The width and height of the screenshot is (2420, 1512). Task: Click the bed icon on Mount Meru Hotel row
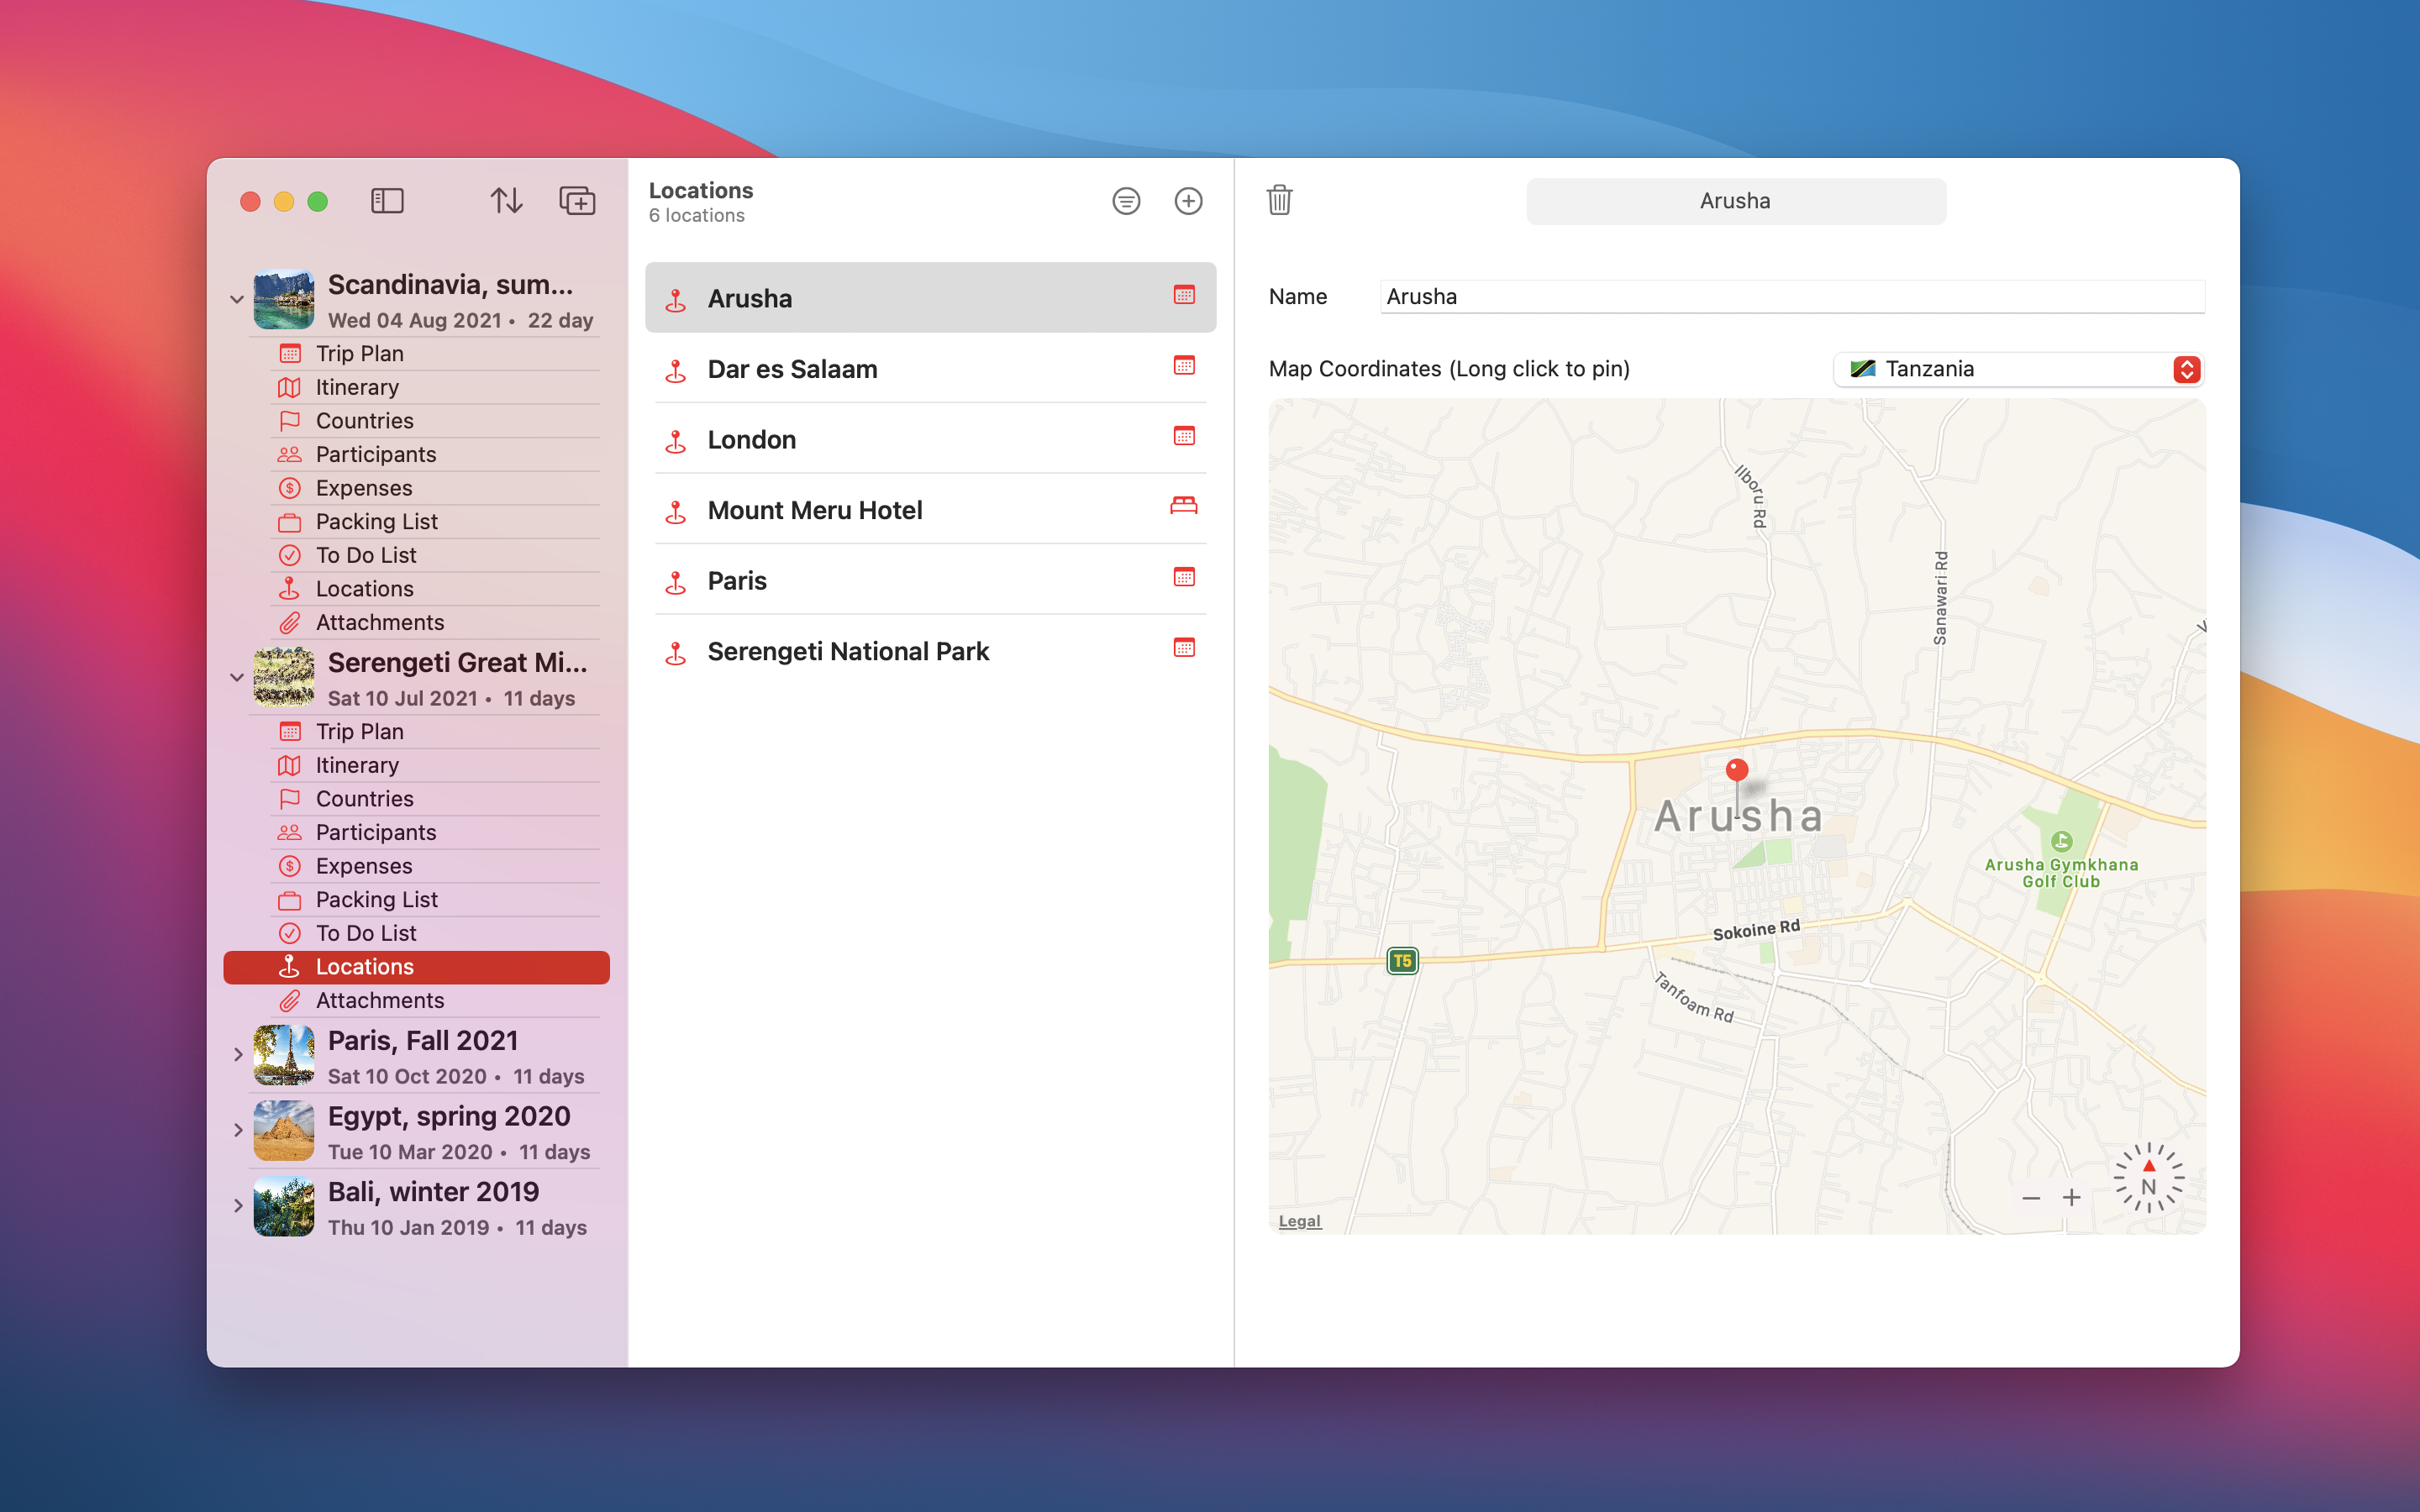tap(1184, 506)
